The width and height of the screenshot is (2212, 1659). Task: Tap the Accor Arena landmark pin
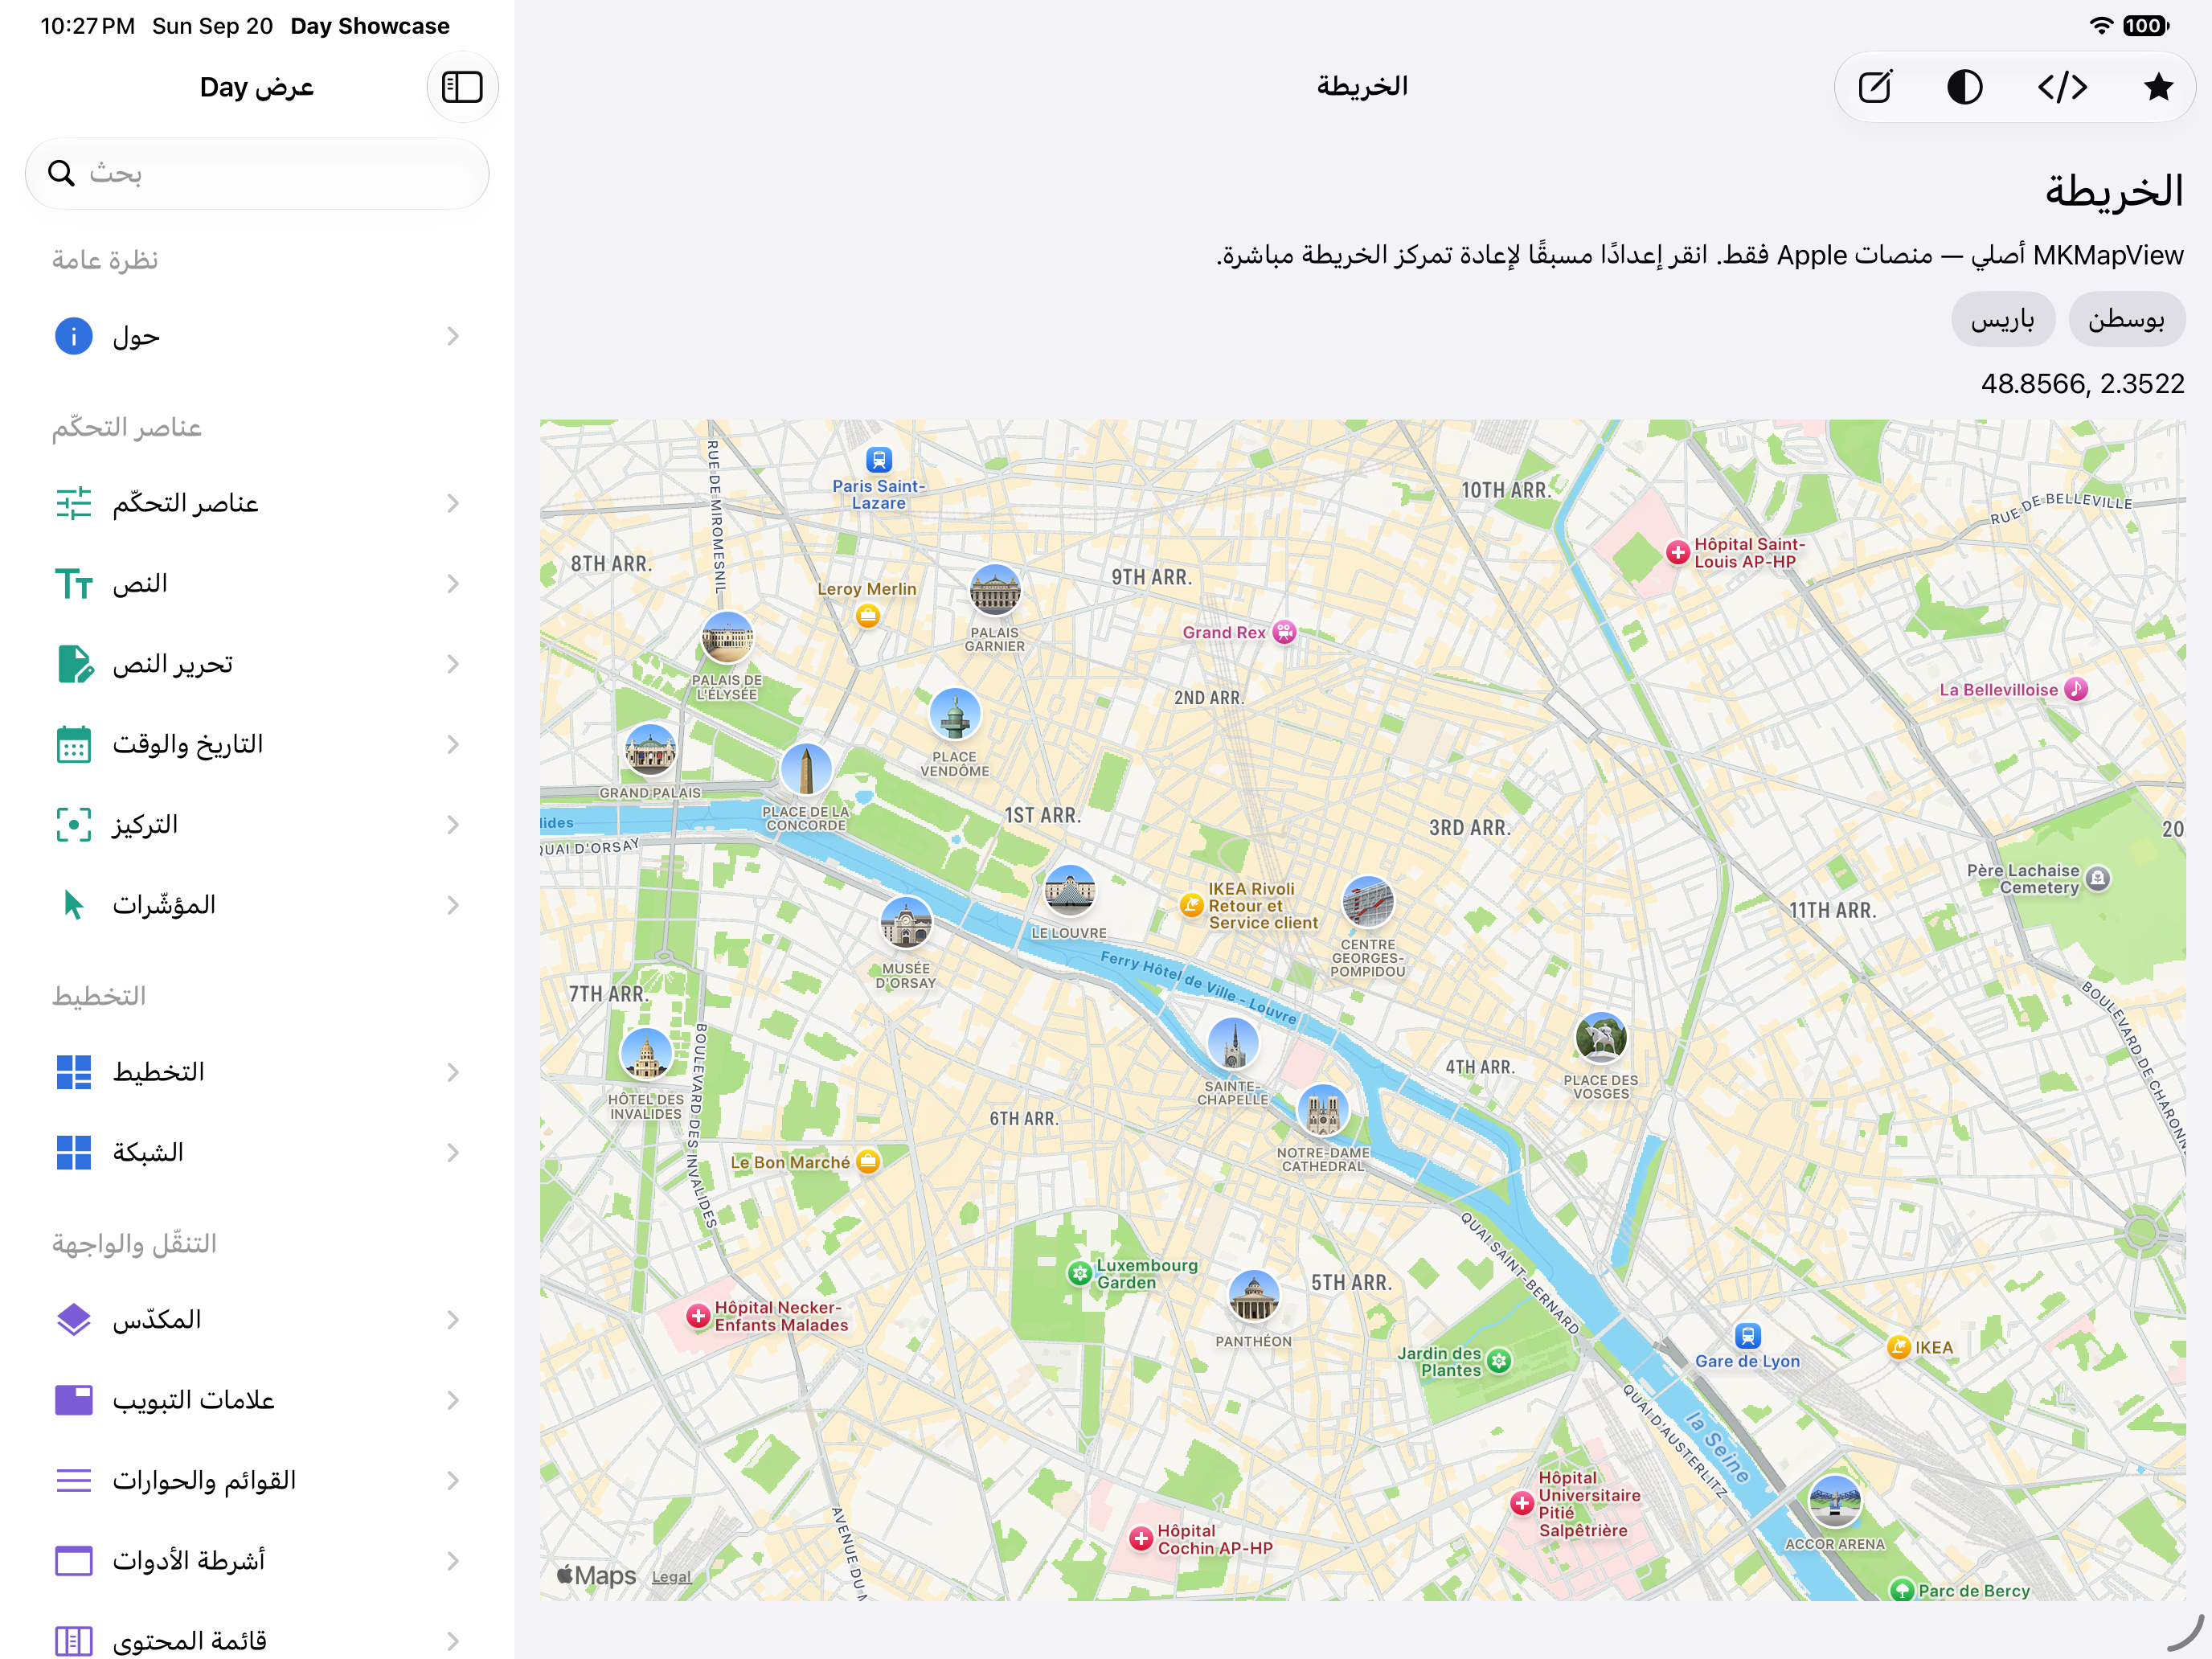coord(1835,1501)
